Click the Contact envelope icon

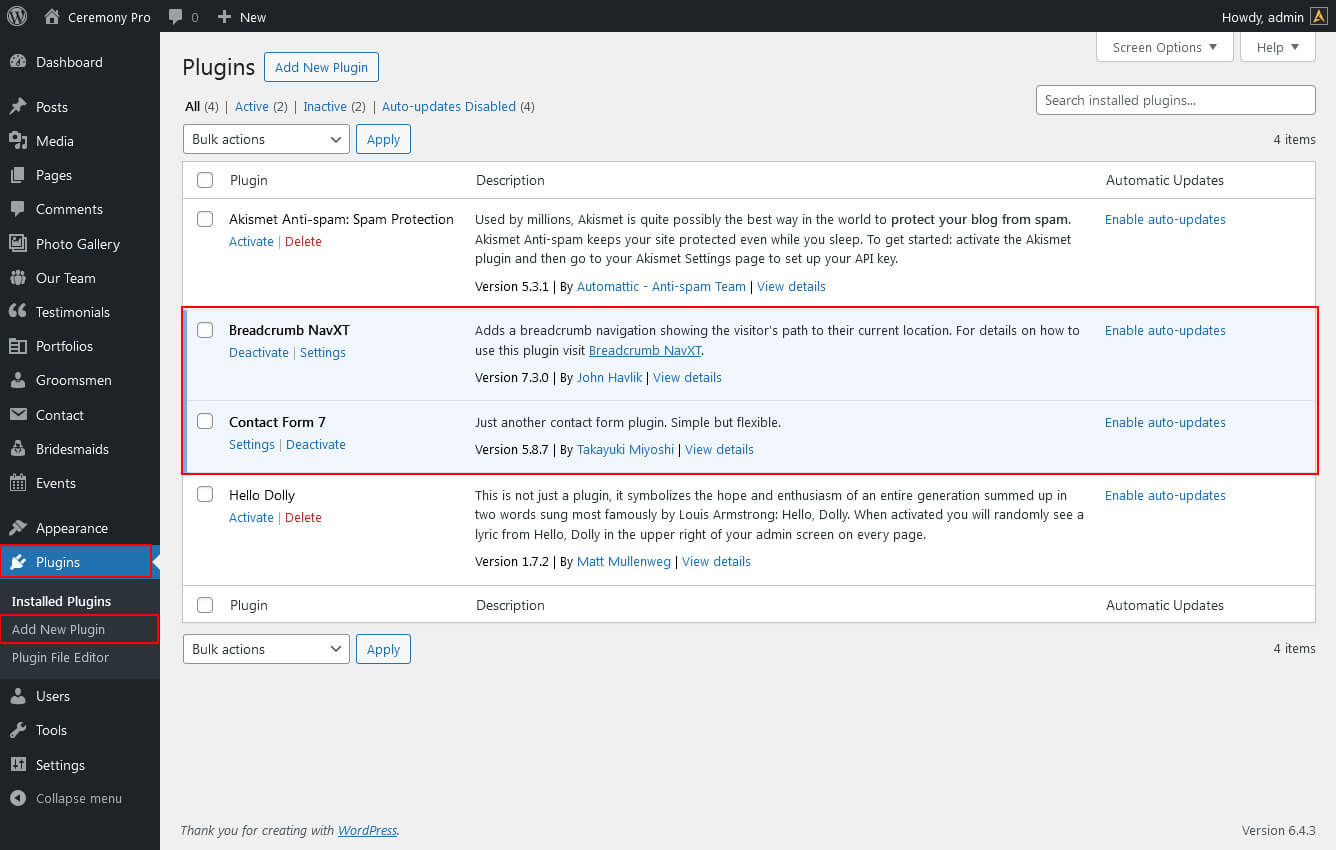[18, 415]
